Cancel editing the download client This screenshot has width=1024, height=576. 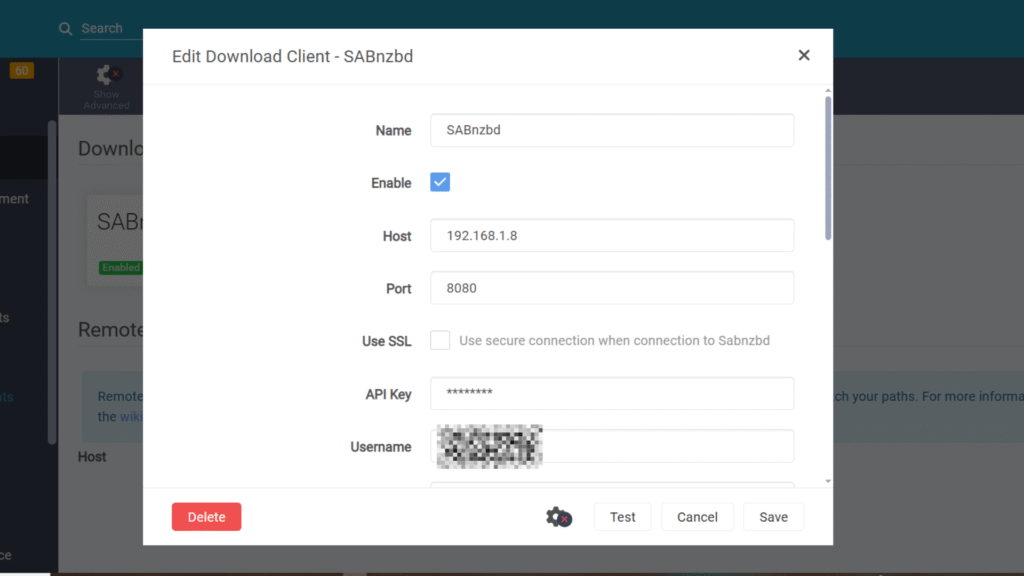(697, 517)
